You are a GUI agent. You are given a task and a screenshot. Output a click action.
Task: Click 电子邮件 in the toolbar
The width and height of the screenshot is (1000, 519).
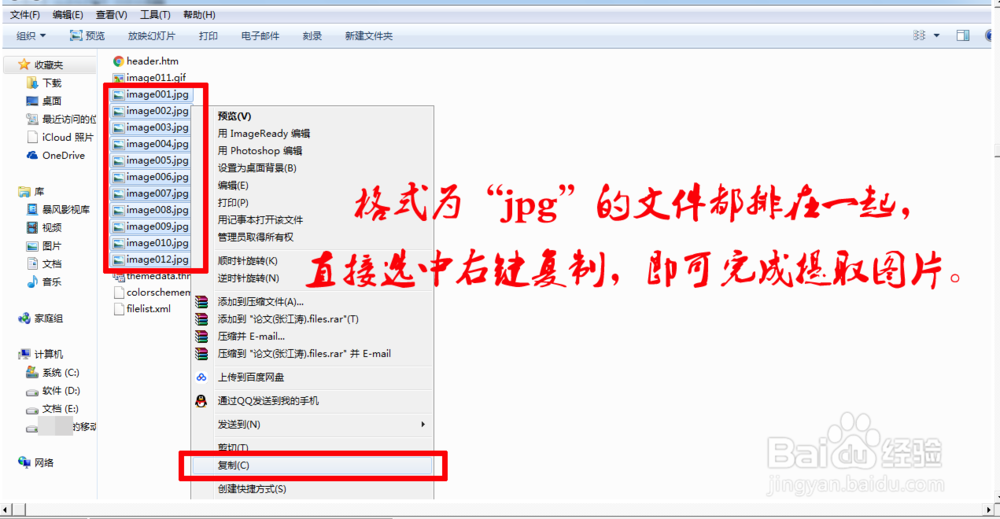tap(260, 36)
